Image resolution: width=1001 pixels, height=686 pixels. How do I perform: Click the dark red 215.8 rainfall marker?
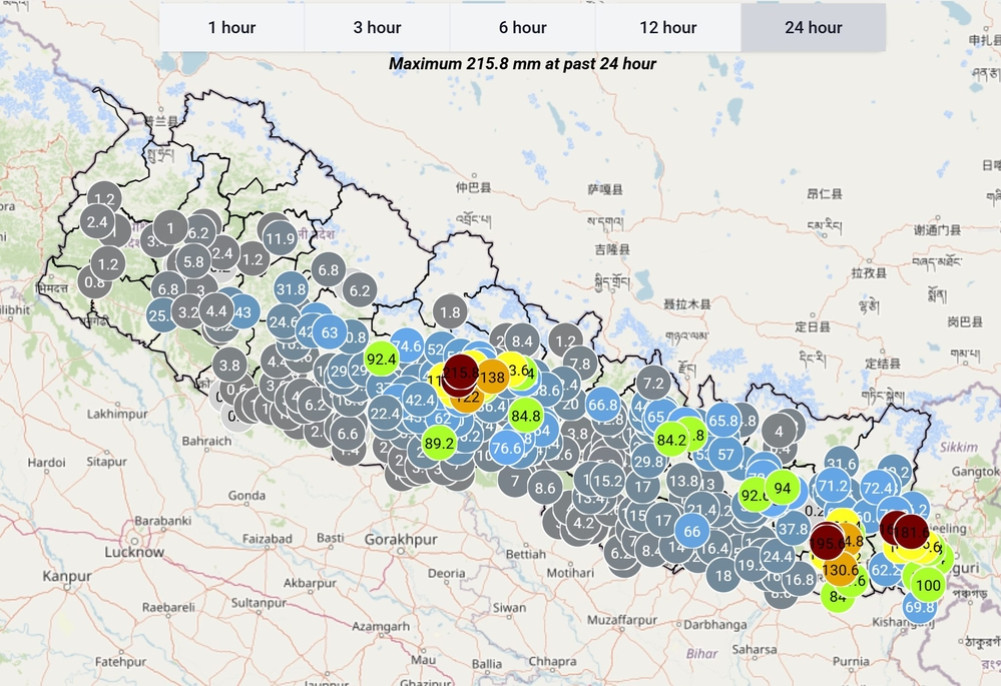click(460, 370)
